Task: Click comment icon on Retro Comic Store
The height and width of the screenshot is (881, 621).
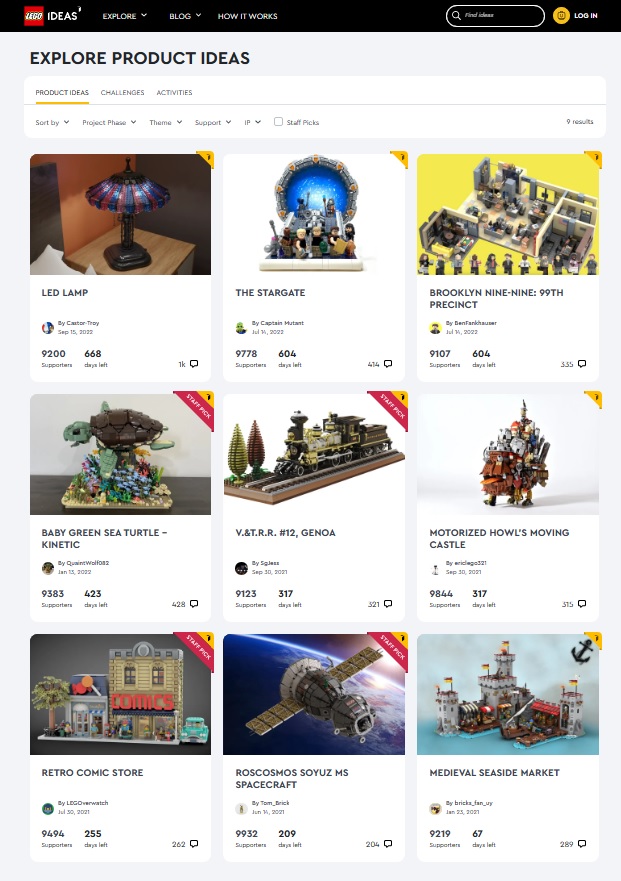Action: click(194, 844)
